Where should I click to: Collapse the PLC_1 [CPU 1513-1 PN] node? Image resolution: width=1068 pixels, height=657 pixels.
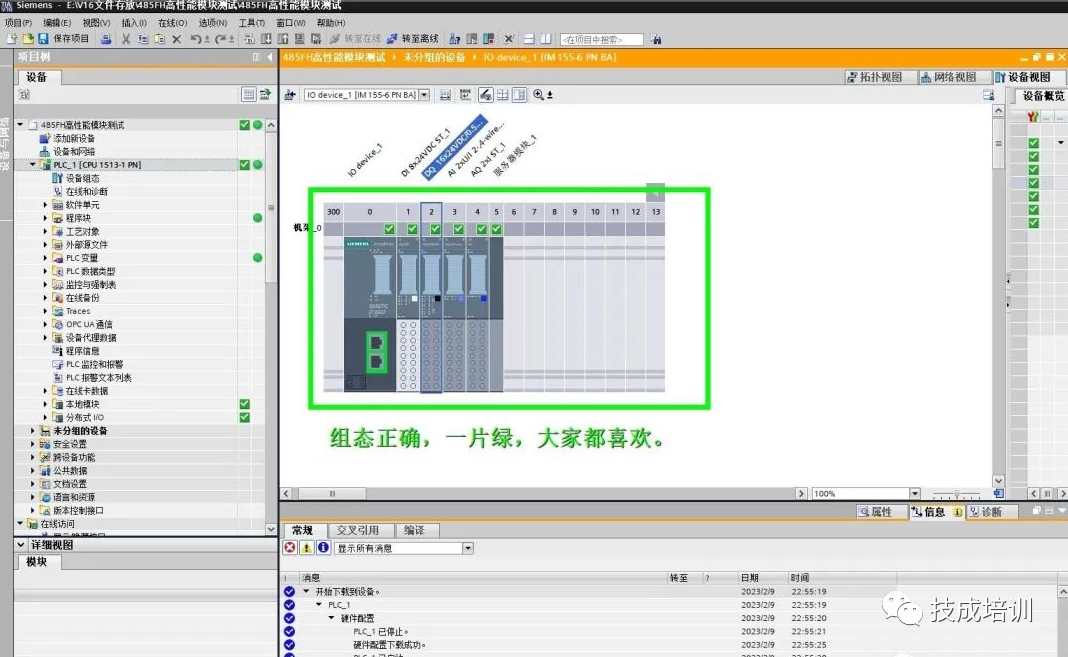tap(33, 165)
